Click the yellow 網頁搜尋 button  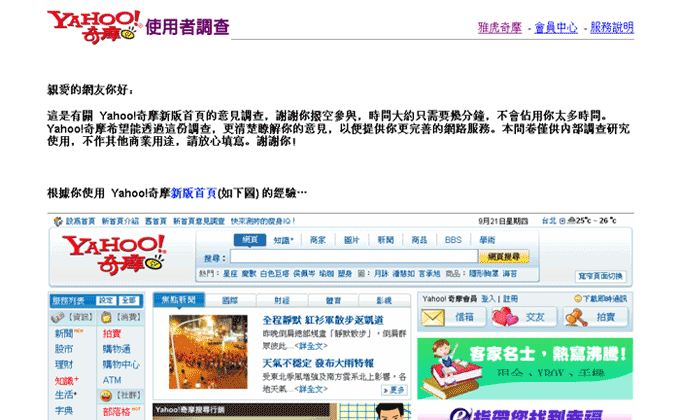click(504, 257)
